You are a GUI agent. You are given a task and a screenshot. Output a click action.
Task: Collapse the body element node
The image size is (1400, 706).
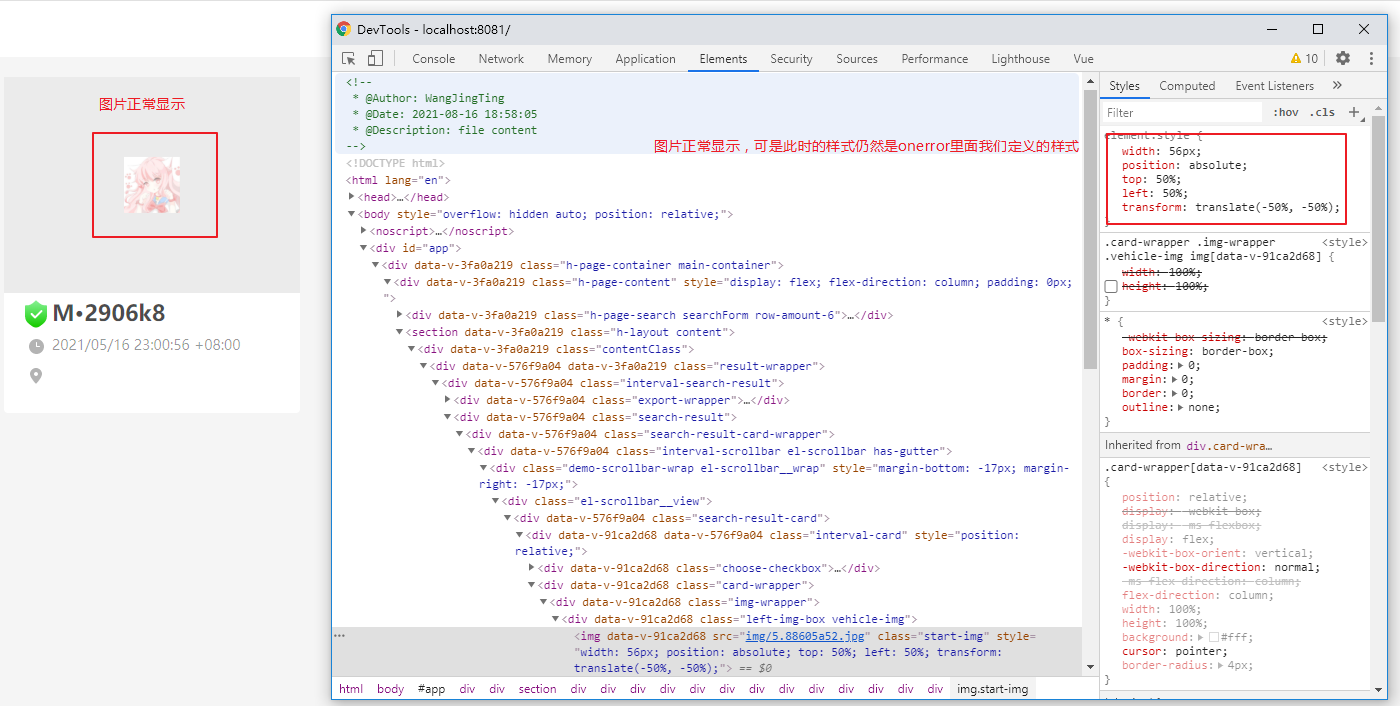(x=351, y=214)
